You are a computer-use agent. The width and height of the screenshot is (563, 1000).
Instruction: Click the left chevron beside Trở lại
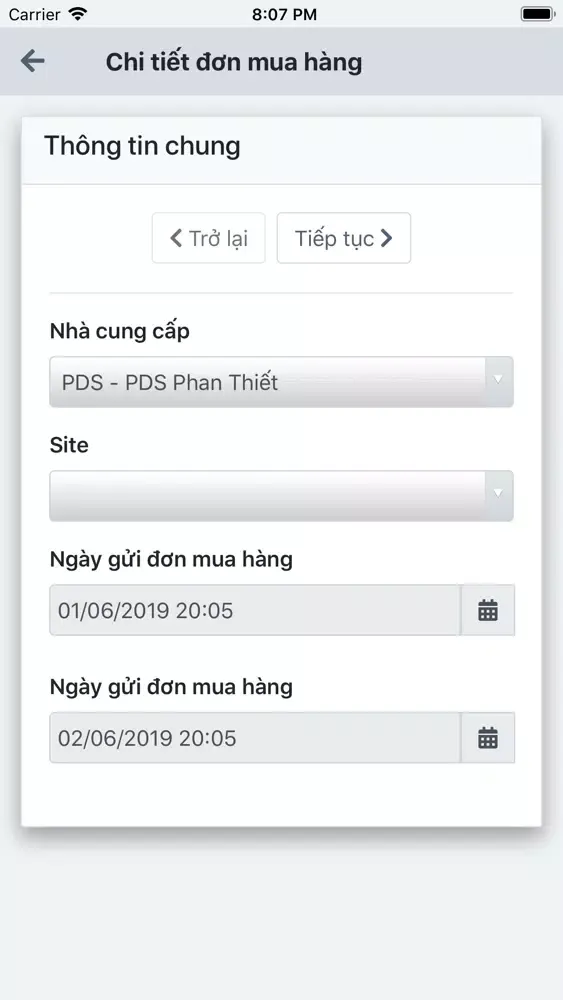[176, 239]
